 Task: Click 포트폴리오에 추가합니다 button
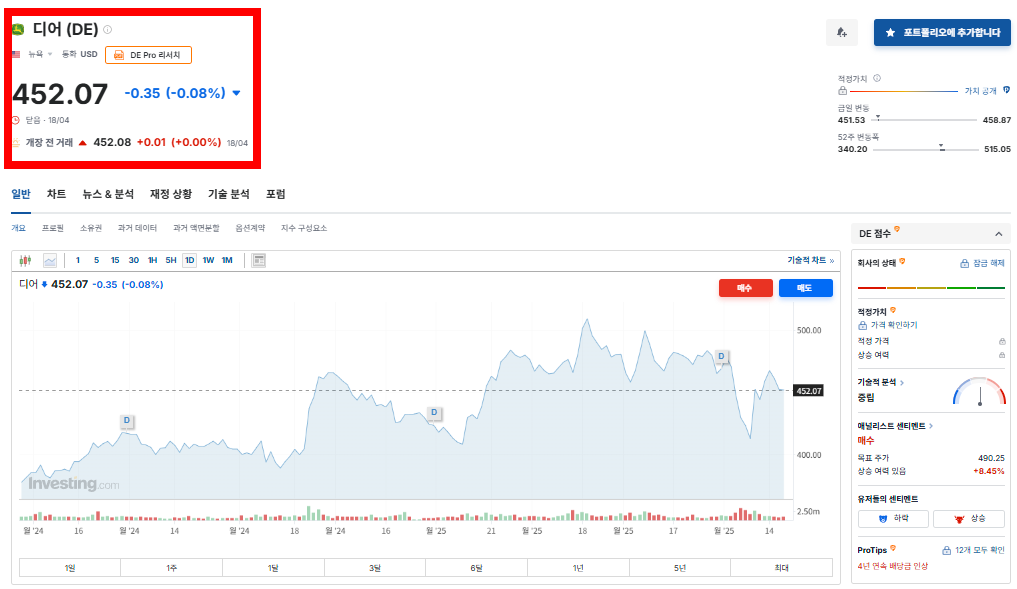pos(942,32)
